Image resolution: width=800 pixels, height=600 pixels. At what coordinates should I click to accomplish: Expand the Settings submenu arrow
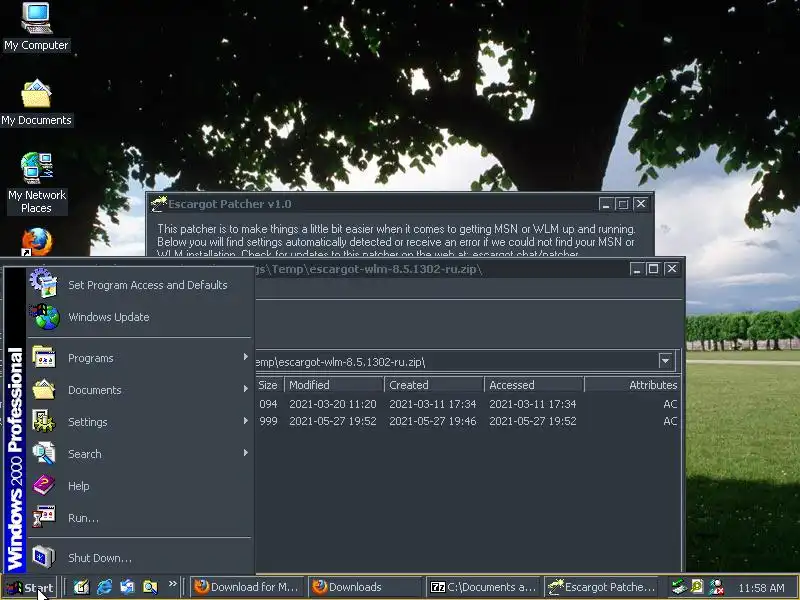click(x=245, y=421)
